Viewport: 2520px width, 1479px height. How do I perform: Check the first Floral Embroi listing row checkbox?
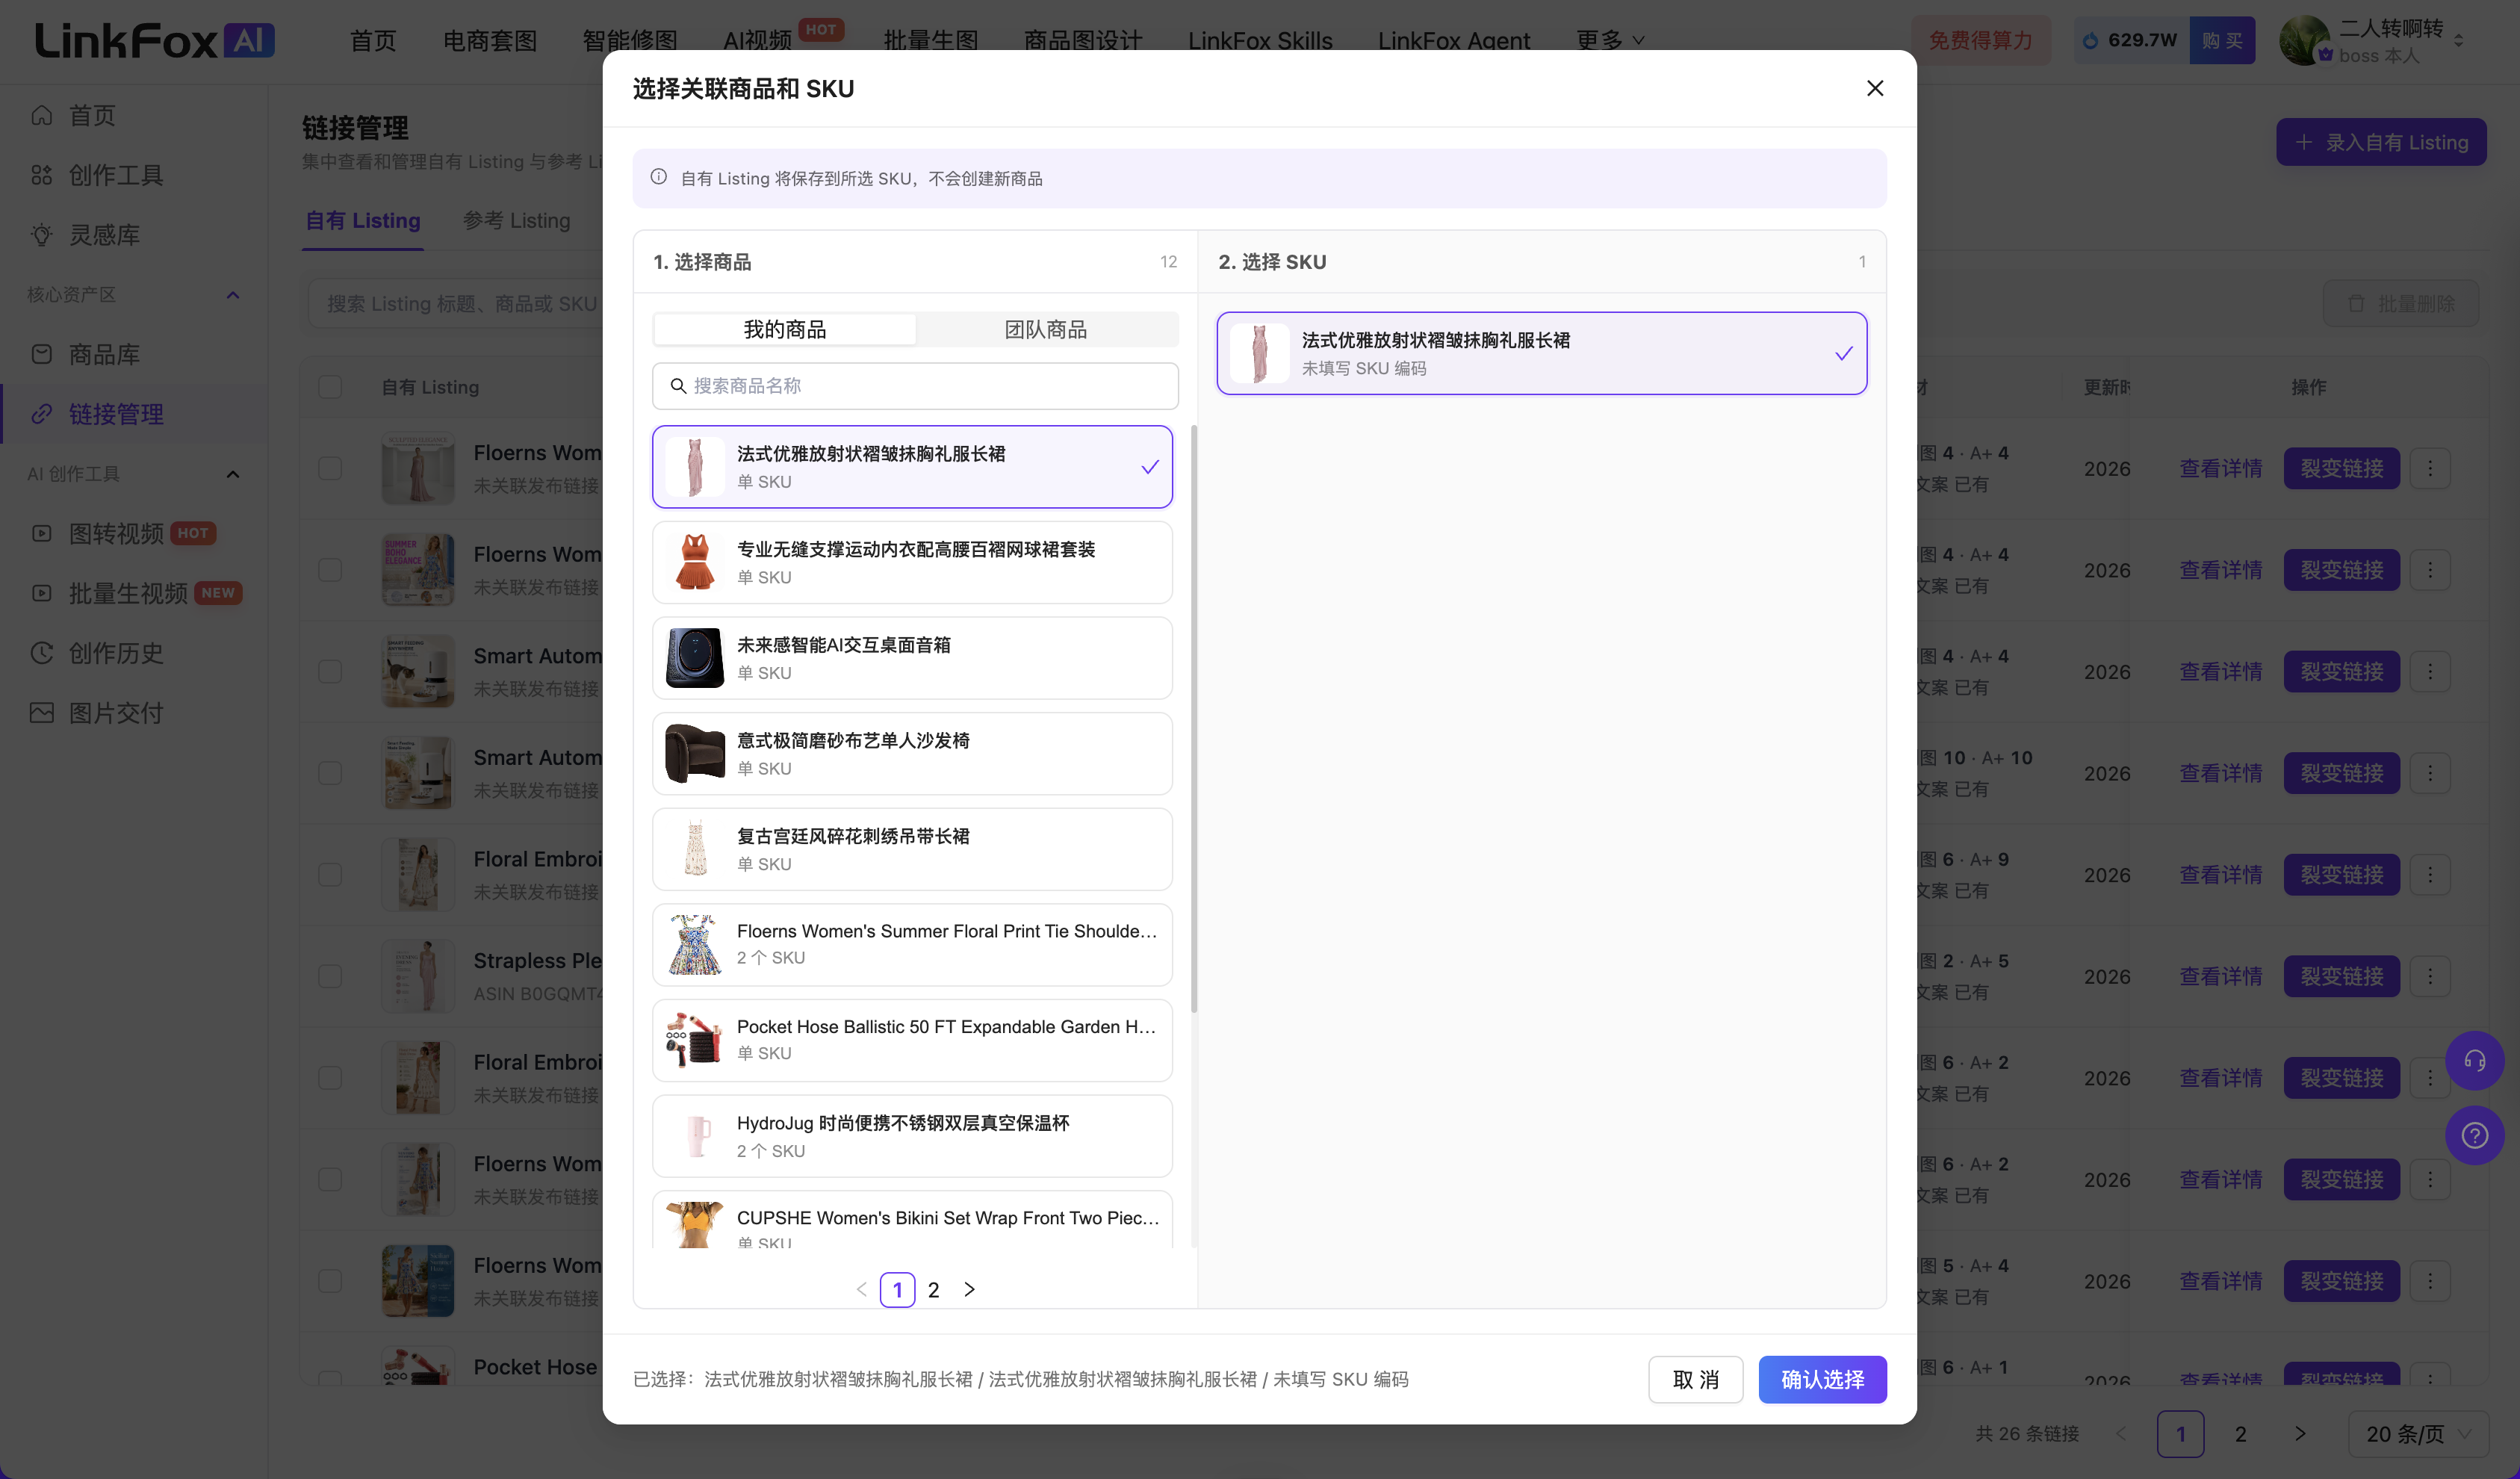pyautogui.click(x=330, y=874)
